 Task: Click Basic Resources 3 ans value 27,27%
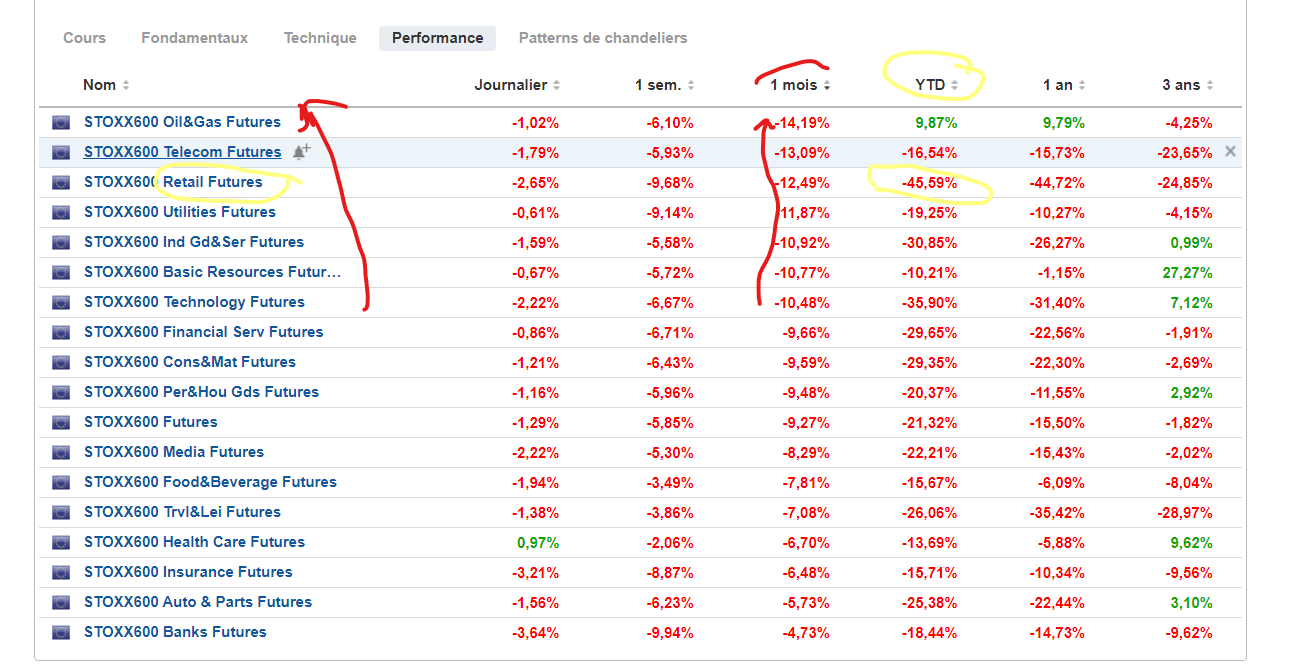pyautogui.click(x=1187, y=273)
